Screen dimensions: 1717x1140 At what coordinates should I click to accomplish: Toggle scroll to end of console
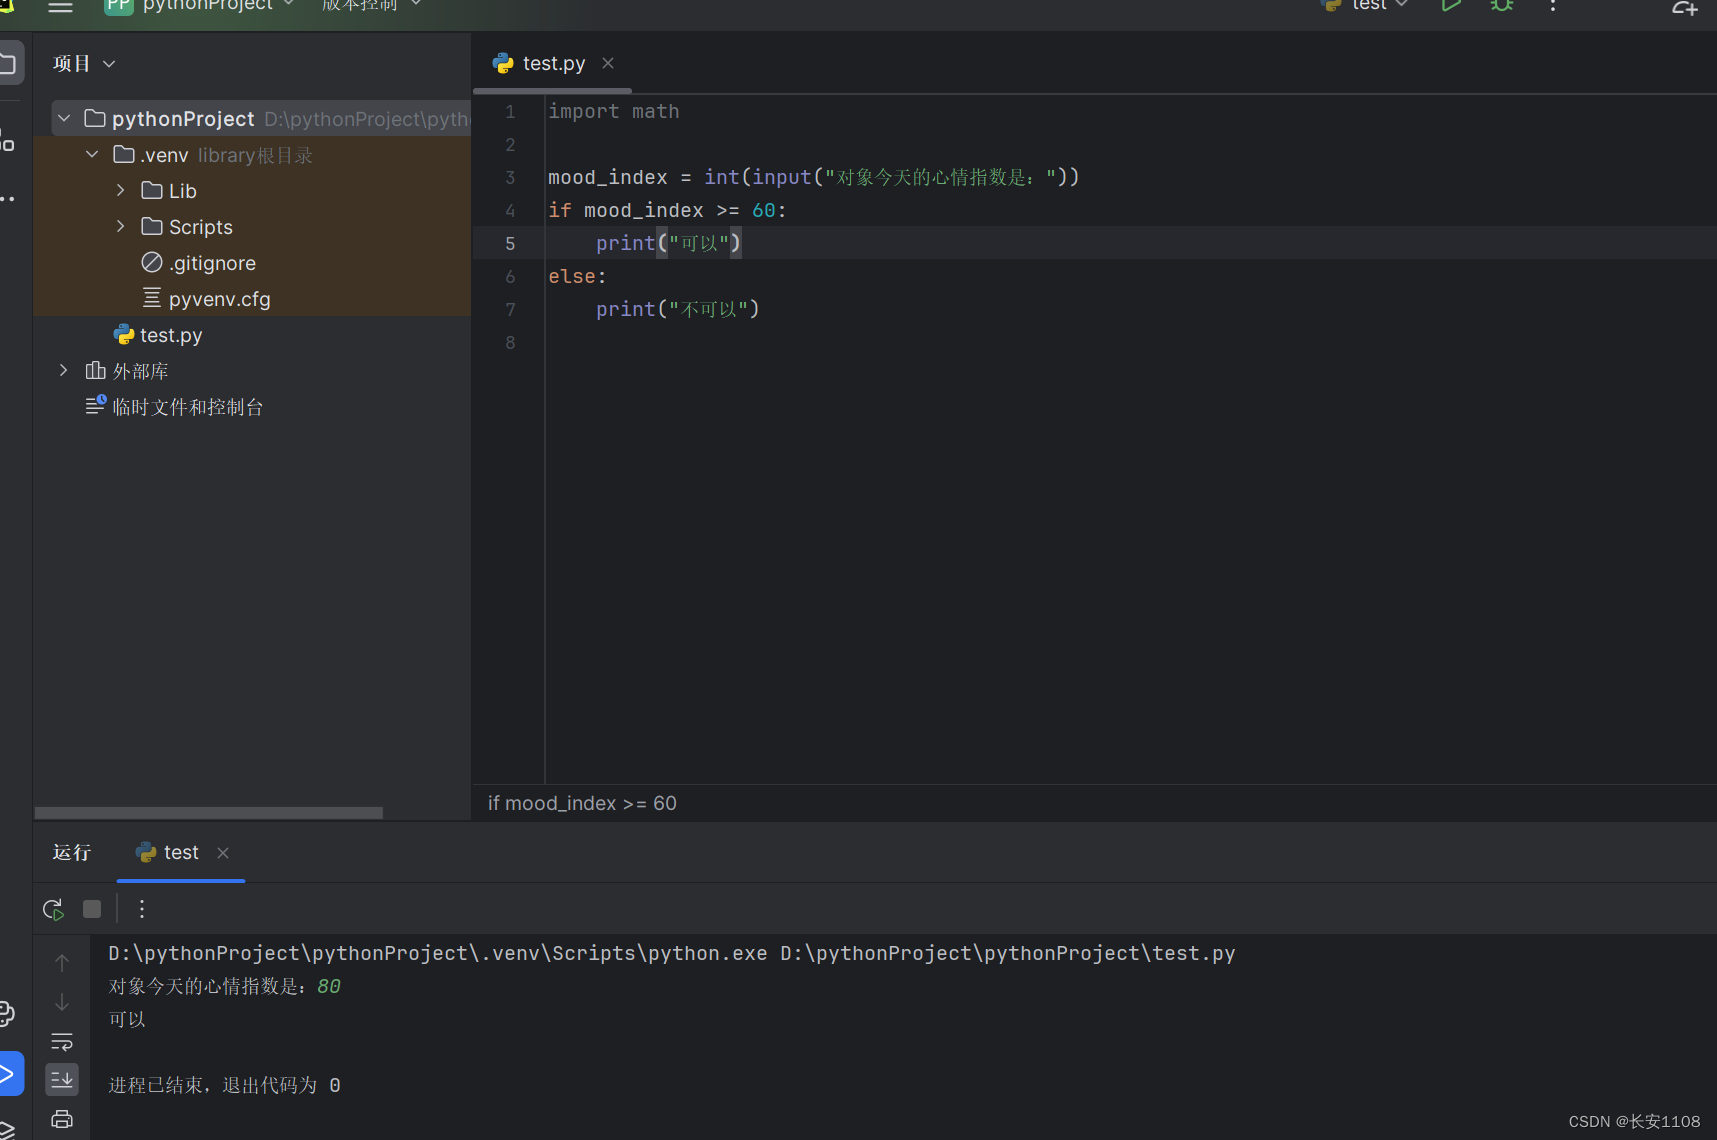tap(62, 1079)
